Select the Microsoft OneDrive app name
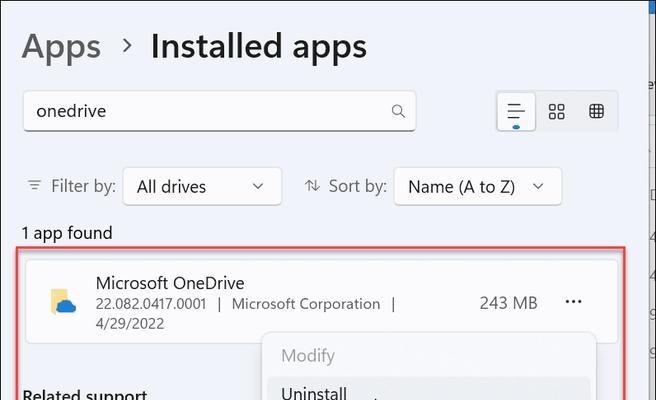 coord(170,283)
